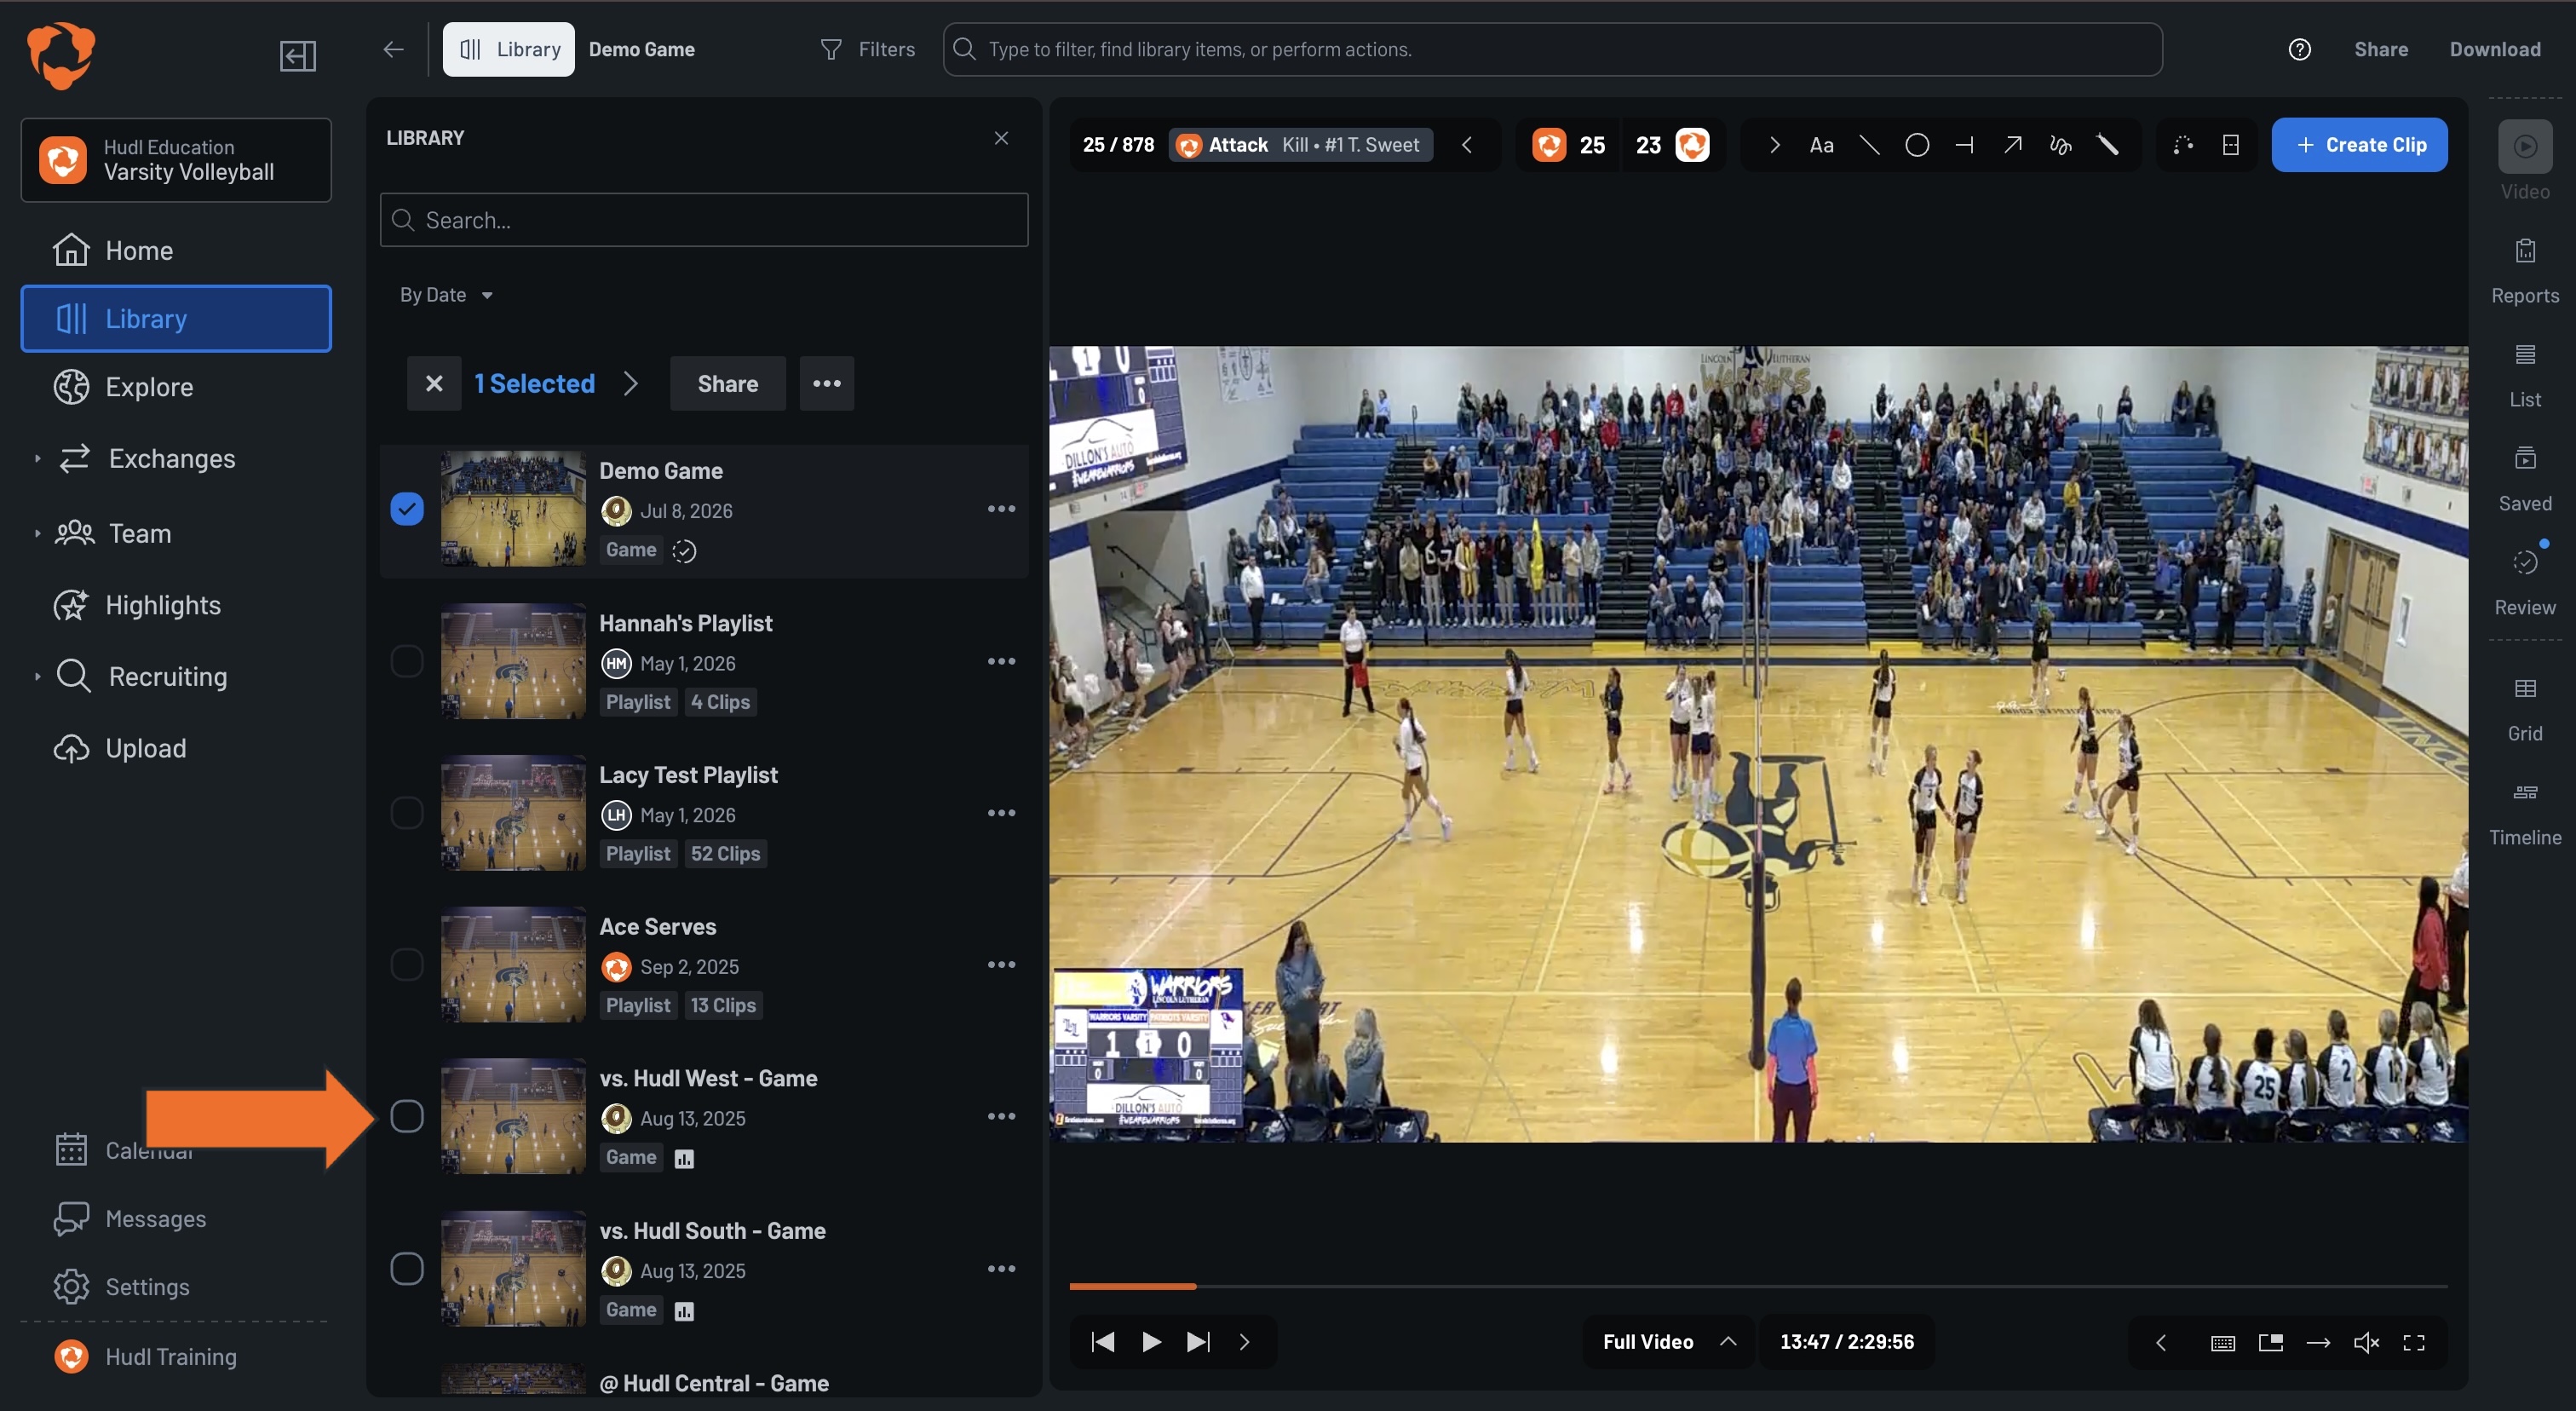The image size is (2576, 1411).
Task: Open the Home sidebar item
Action: (x=176, y=250)
